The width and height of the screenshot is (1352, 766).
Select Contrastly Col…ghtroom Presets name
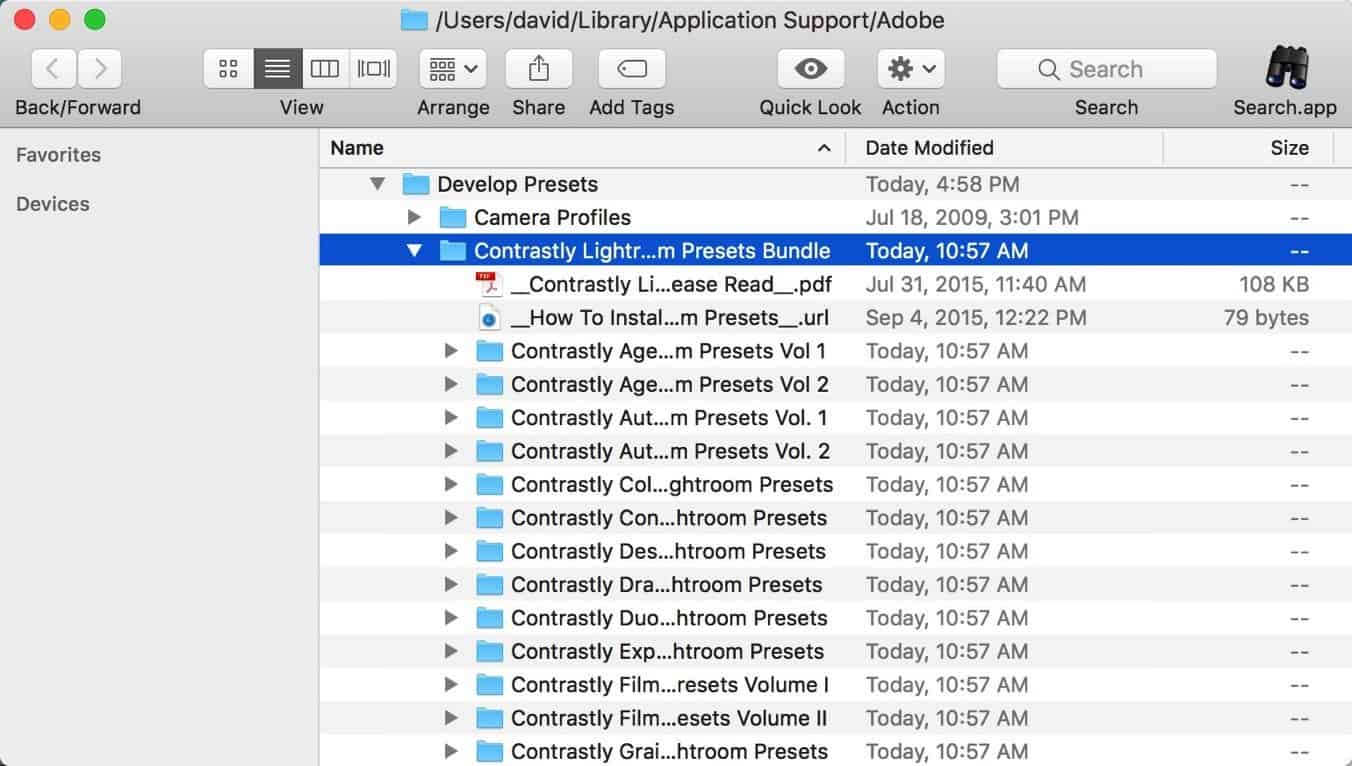[x=672, y=484]
